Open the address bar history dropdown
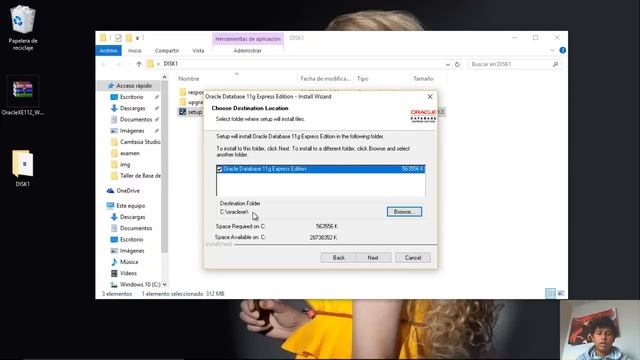640x360 pixels. (448, 64)
